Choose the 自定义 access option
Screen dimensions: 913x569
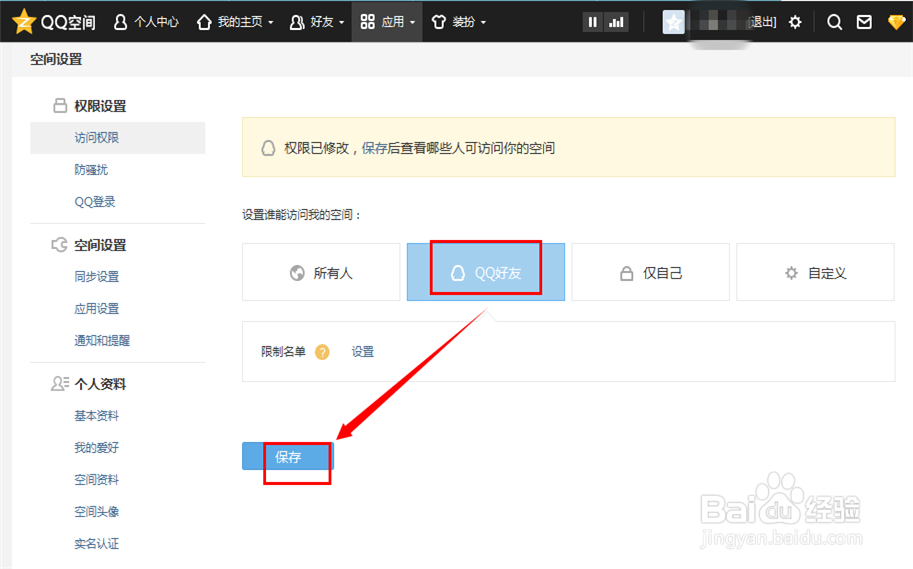(x=816, y=273)
